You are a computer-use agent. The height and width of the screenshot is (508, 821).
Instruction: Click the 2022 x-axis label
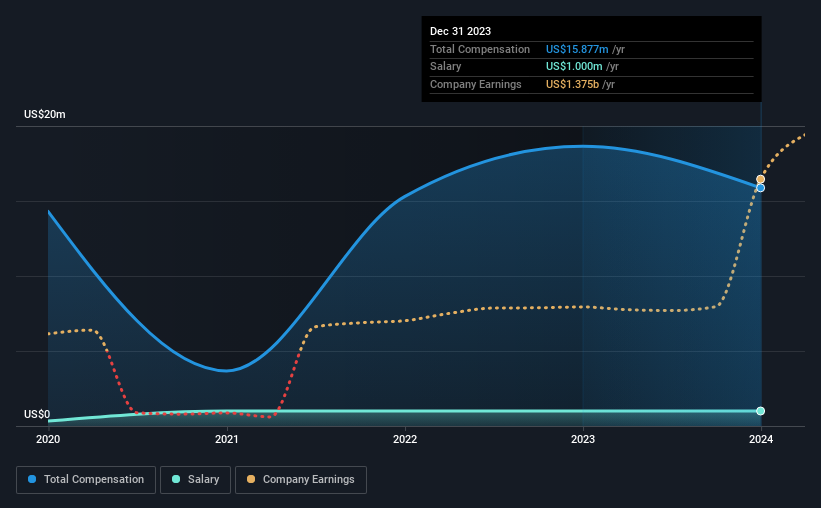[x=405, y=439]
